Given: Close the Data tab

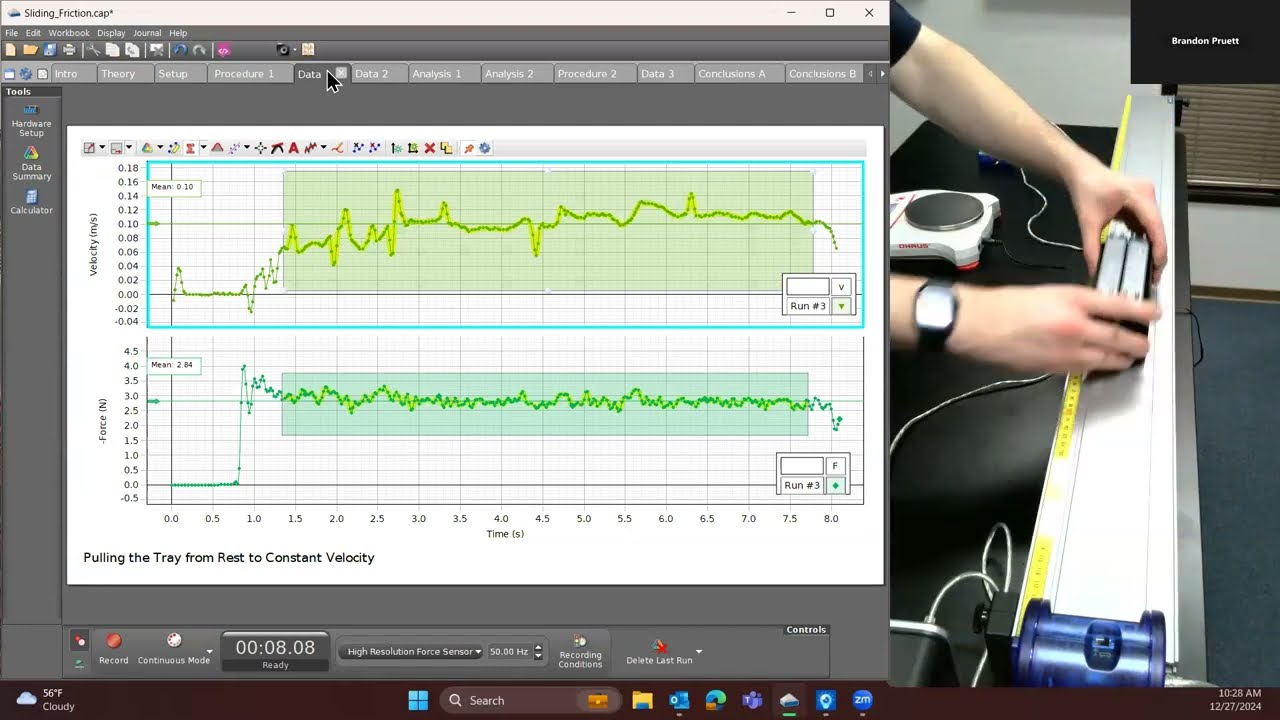Looking at the screenshot, I should [x=341, y=73].
